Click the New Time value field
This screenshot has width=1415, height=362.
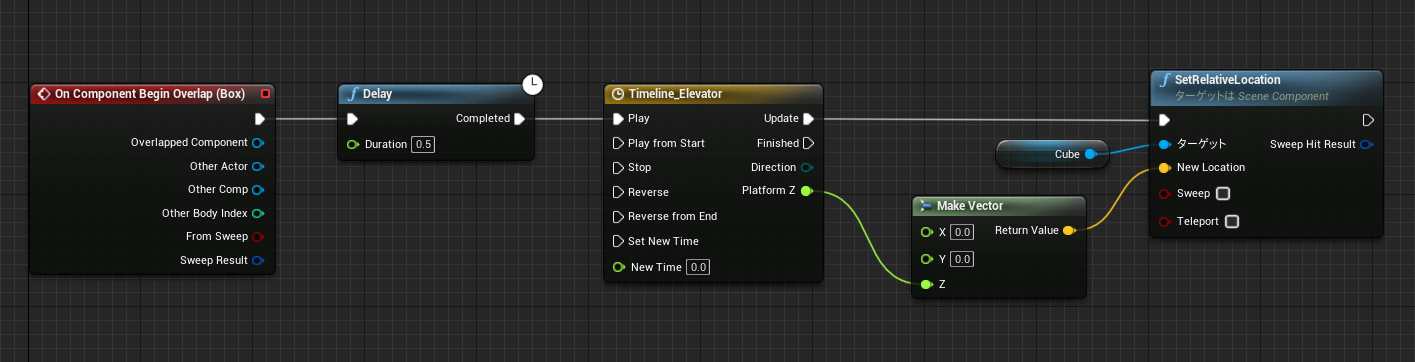pyautogui.click(x=698, y=267)
